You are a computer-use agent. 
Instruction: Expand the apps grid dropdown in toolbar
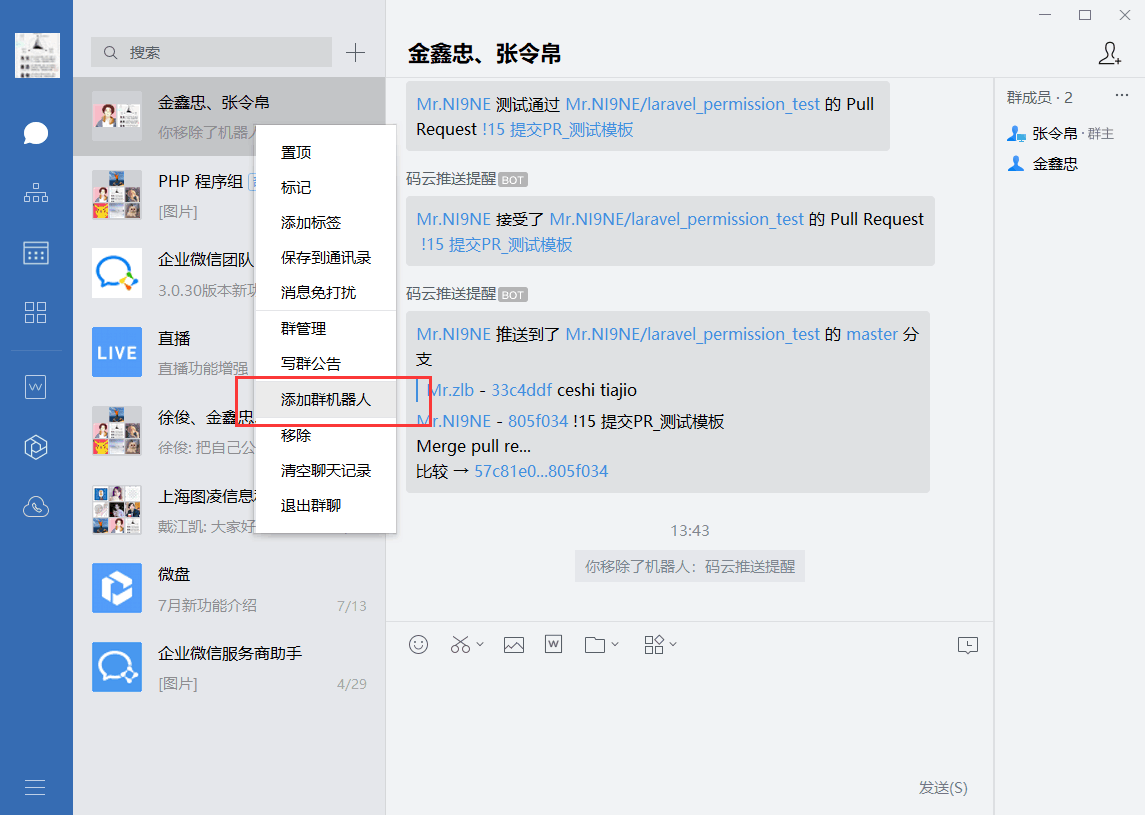pos(673,645)
